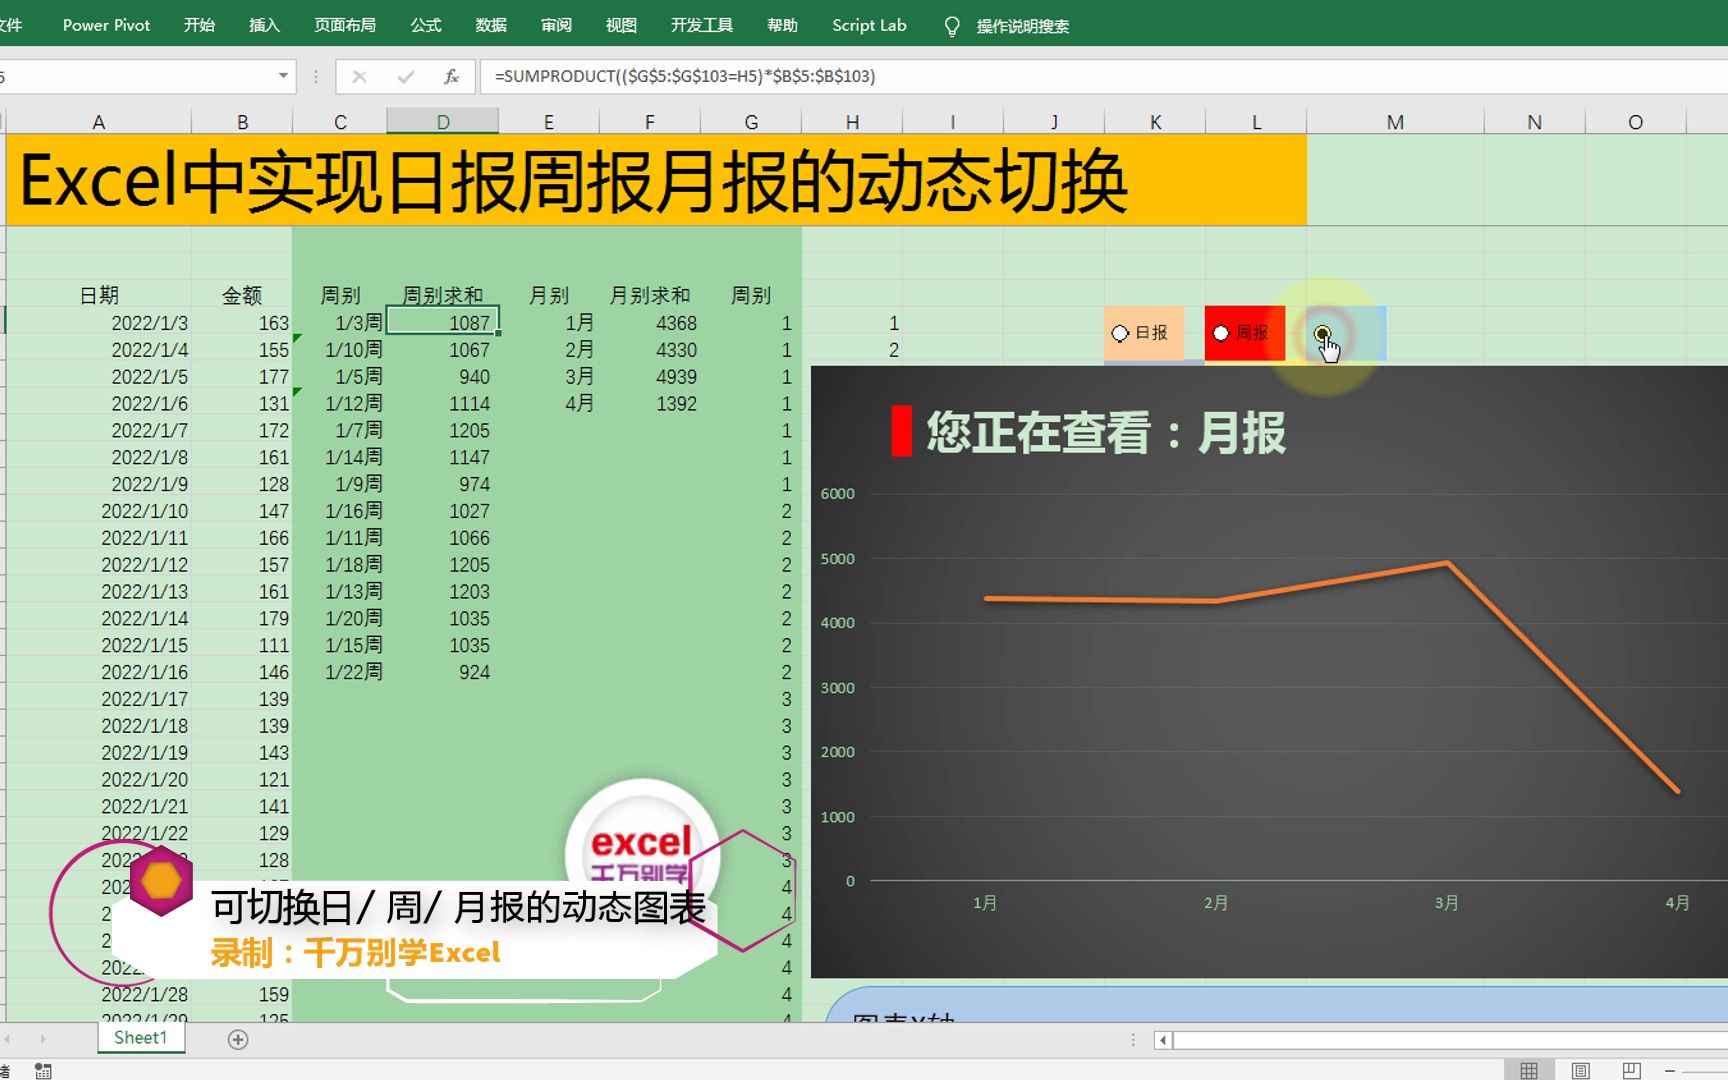Click the 3月 chart axis label
Screen dimensions: 1728x1080
(1446, 903)
